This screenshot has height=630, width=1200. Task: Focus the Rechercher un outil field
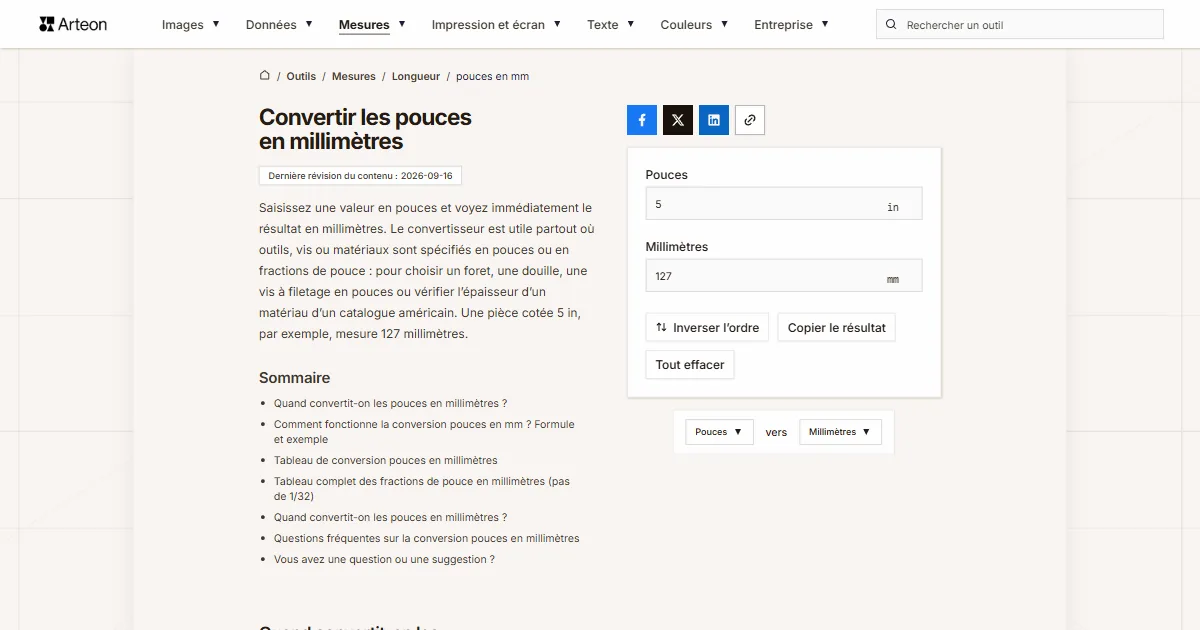point(1020,25)
